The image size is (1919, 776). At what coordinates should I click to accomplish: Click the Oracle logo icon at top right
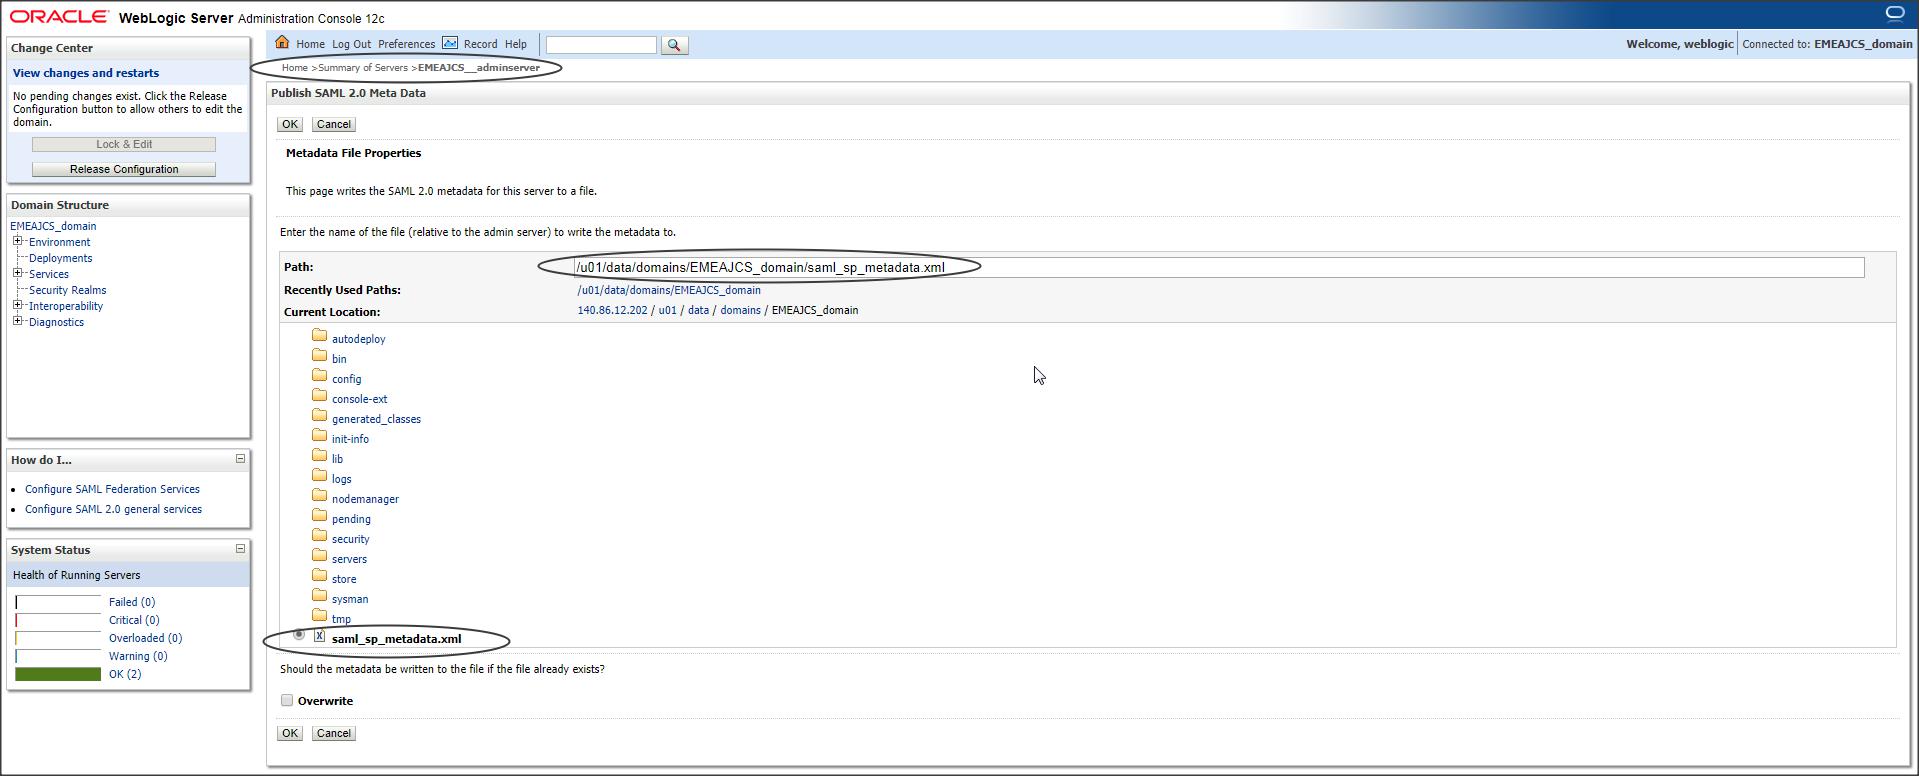1894,13
